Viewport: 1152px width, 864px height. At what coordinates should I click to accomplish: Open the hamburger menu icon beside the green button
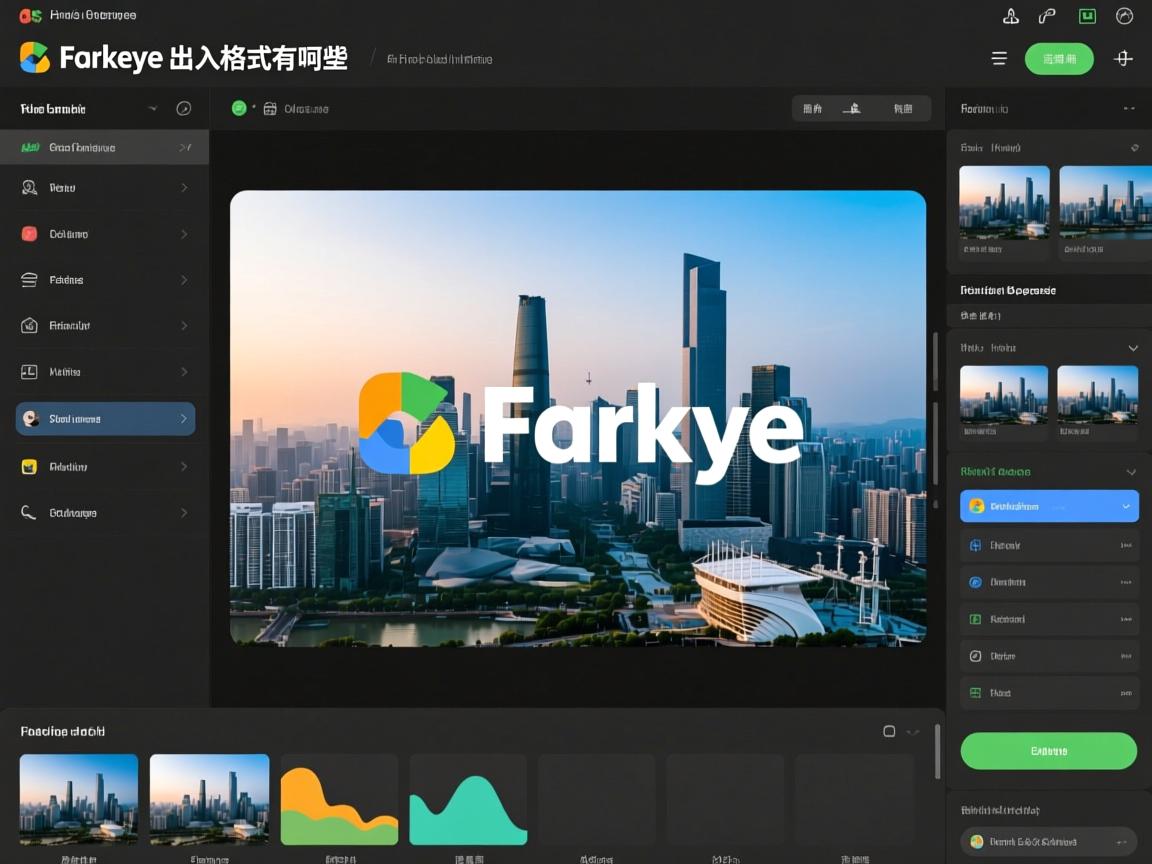click(998, 58)
